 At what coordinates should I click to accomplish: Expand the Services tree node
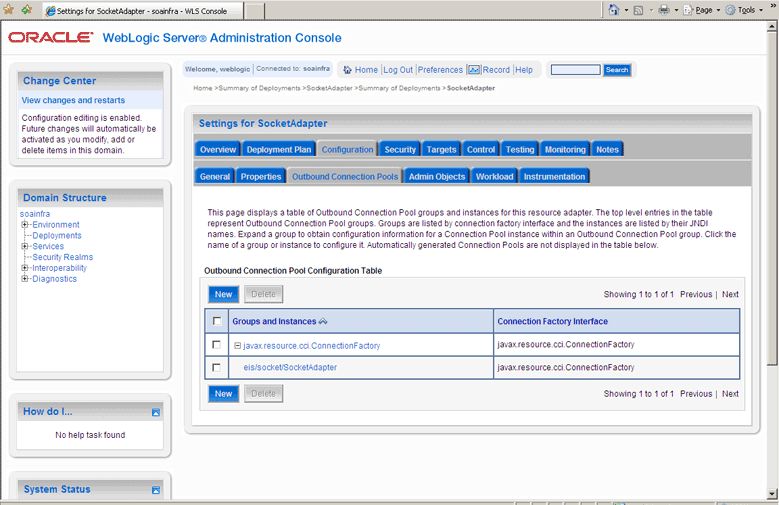pyautogui.click(x=24, y=246)
